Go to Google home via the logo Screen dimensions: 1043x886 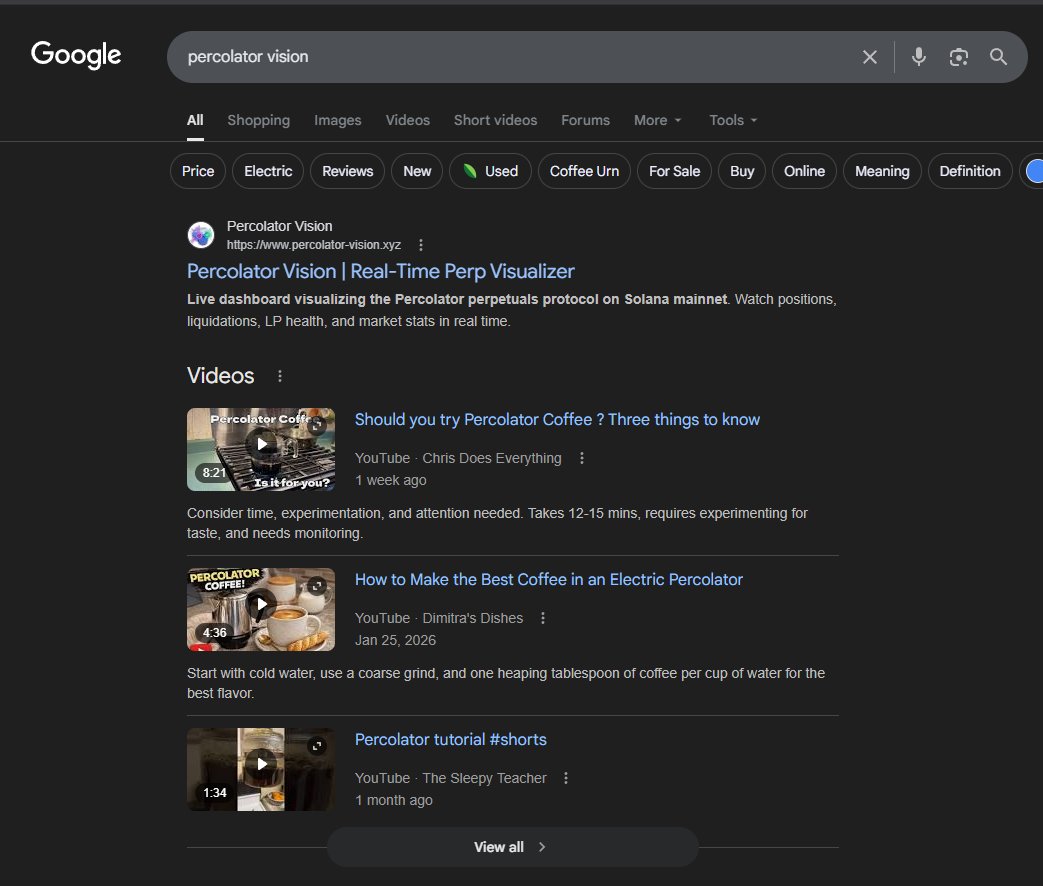coord(76,55)
